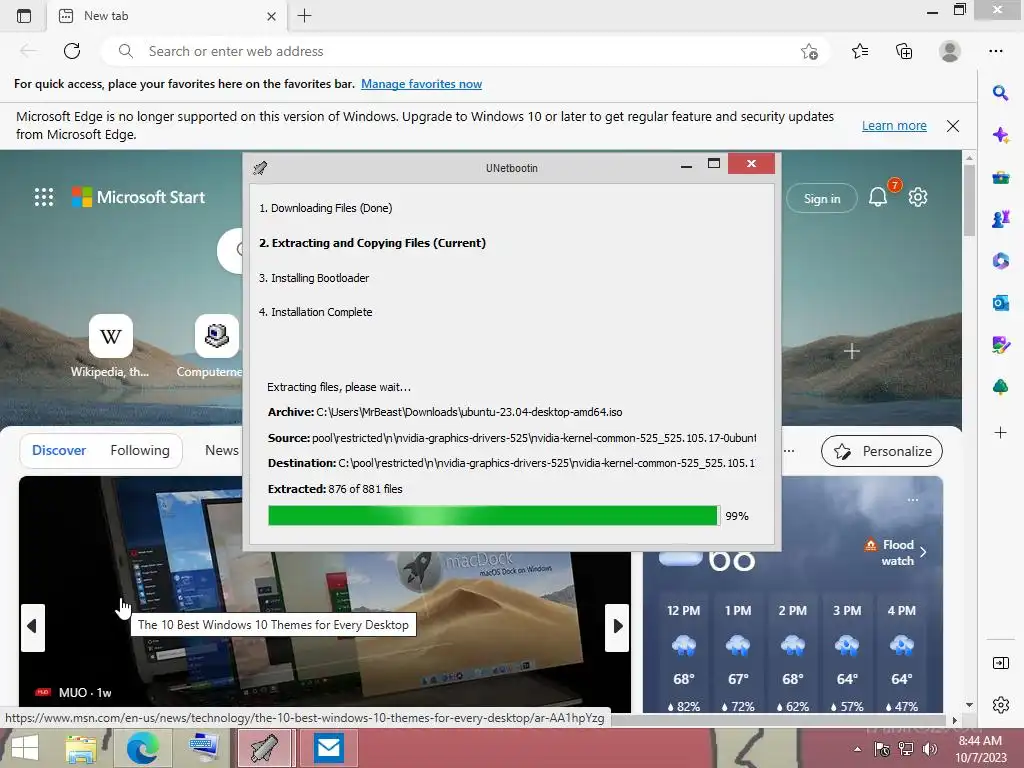This screenshot has width=1024, height=768.
Task: Open sidebar settings gear at bottom
Action: pyautogui.click(x=1000, y=705)
